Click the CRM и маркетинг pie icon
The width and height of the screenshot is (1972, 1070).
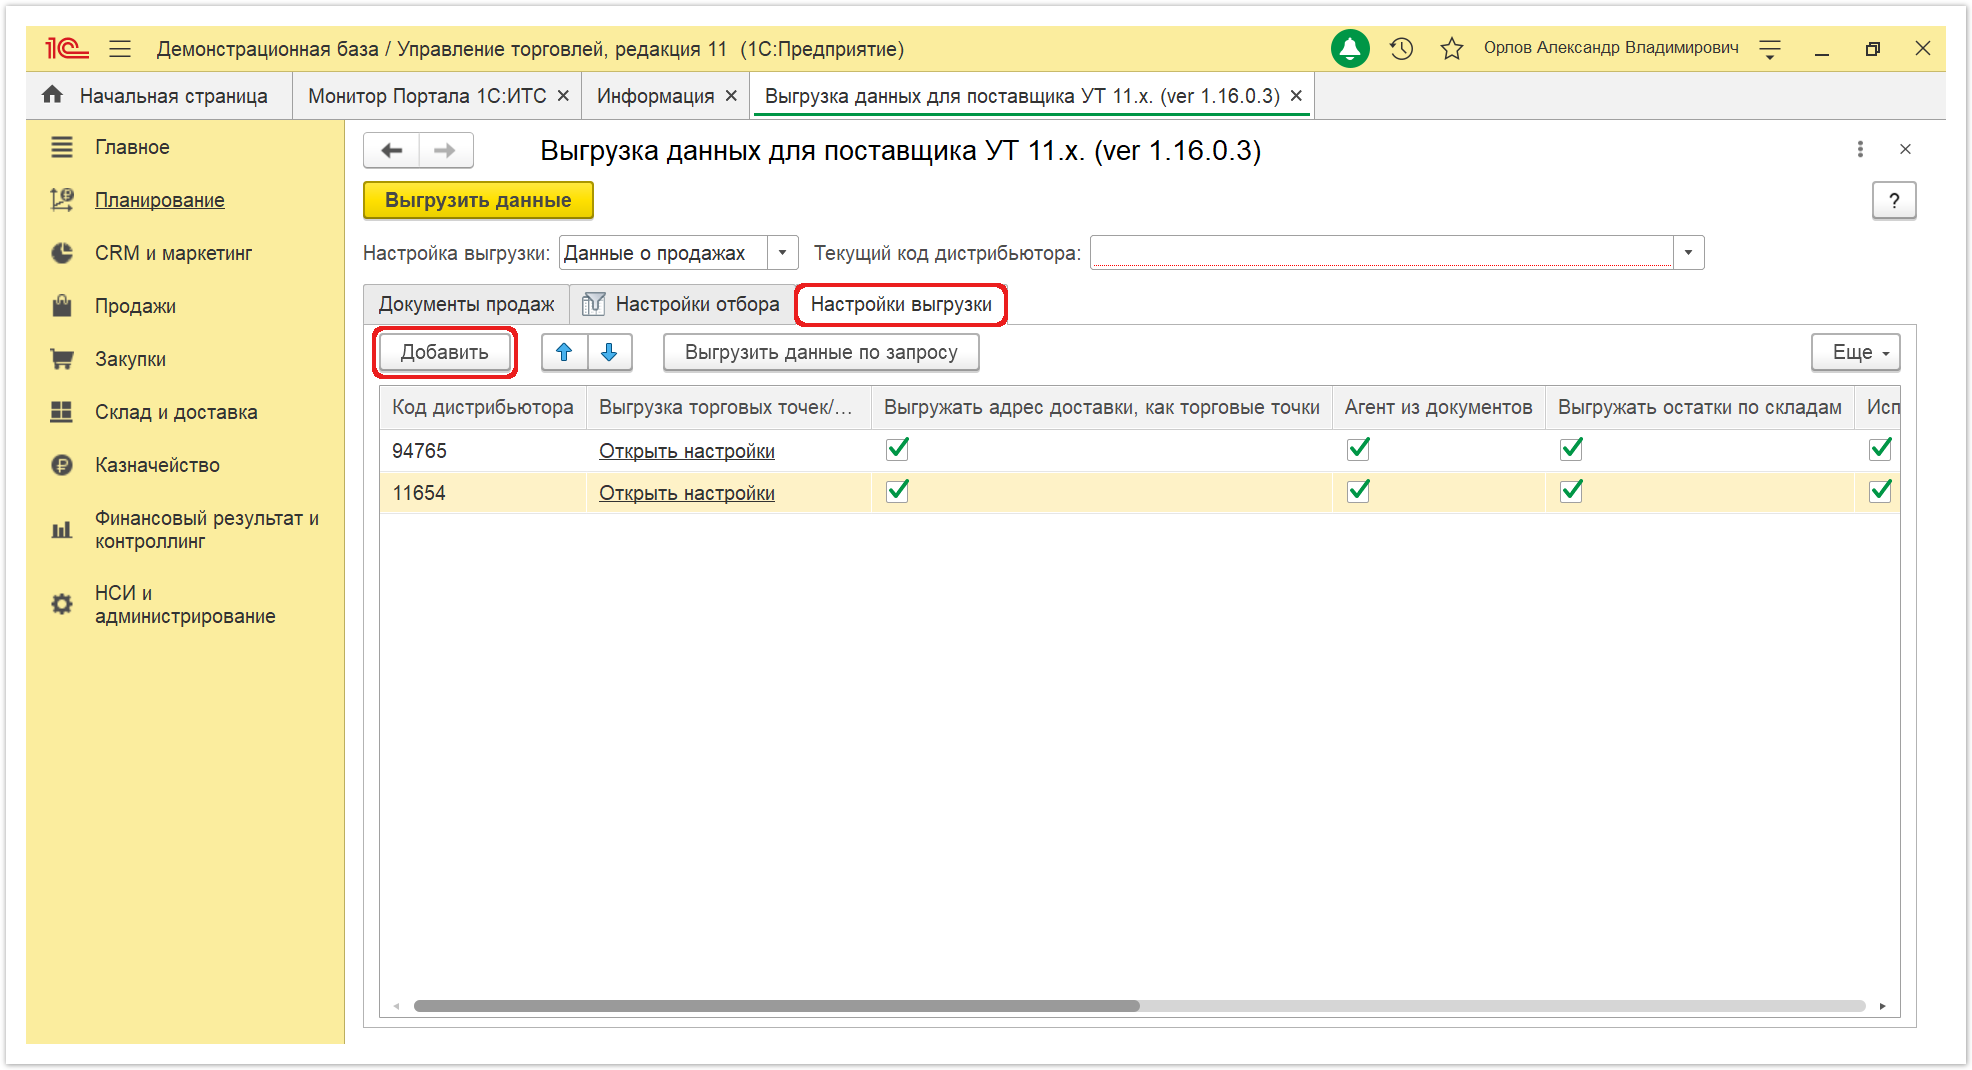(62, 253)
